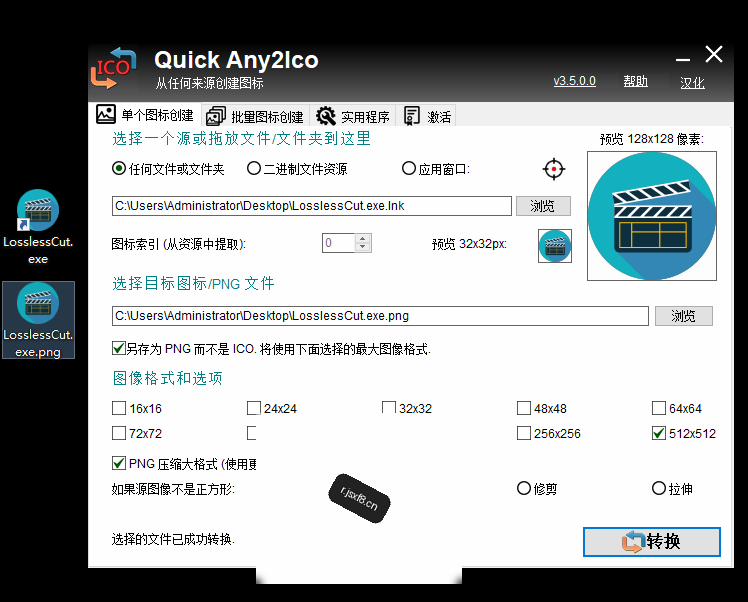
Task: Open the 帮助 link
Action: (635, 82)
